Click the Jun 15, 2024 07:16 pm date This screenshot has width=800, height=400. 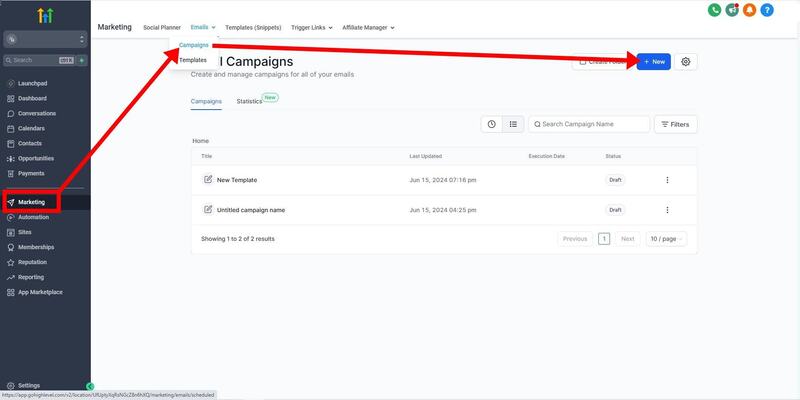coord(443,180)
